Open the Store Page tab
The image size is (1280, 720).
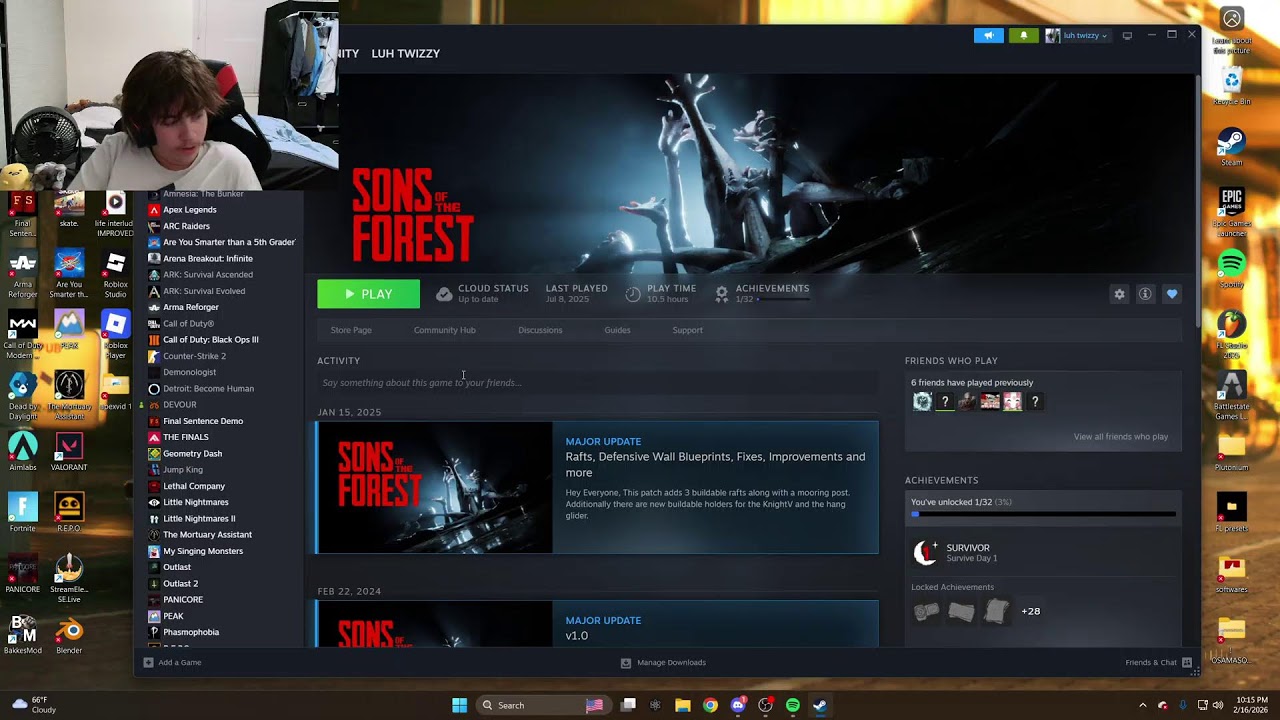(351, 330)
